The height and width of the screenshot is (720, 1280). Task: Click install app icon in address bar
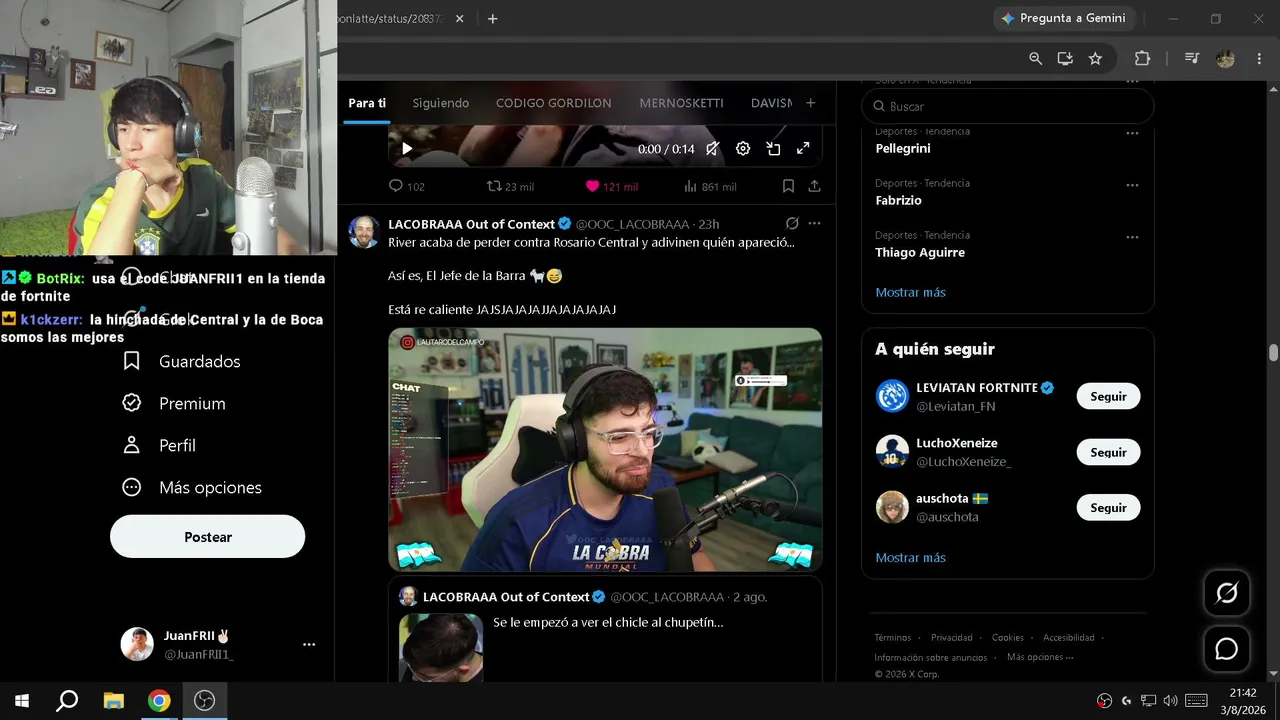pos(1065,59)
